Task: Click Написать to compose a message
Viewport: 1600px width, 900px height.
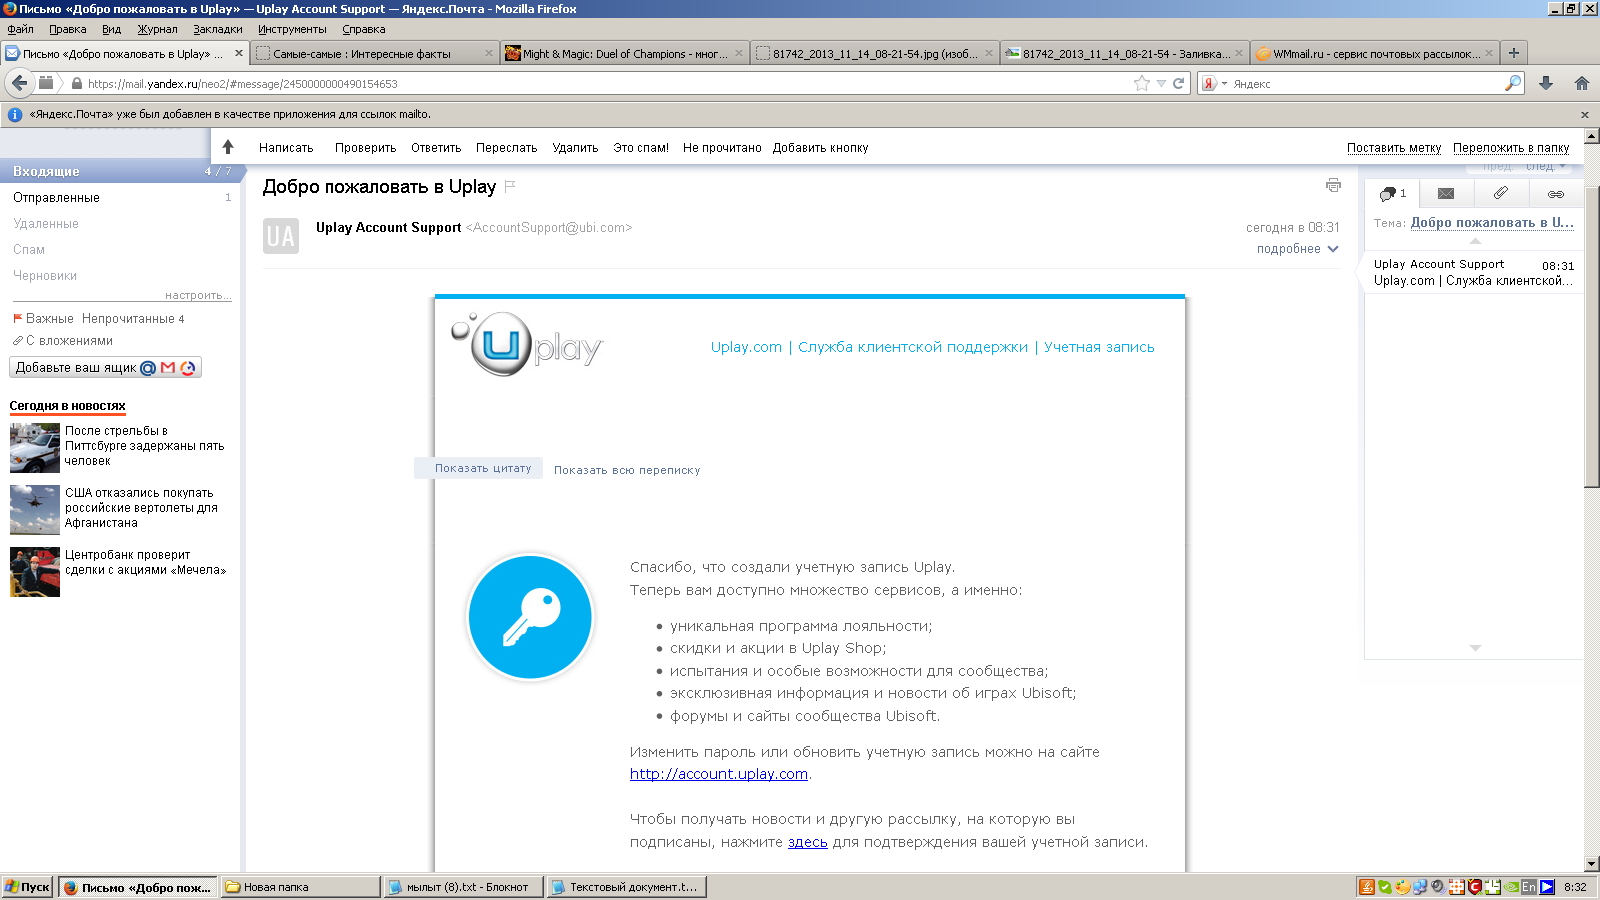Action: (286, 148)
